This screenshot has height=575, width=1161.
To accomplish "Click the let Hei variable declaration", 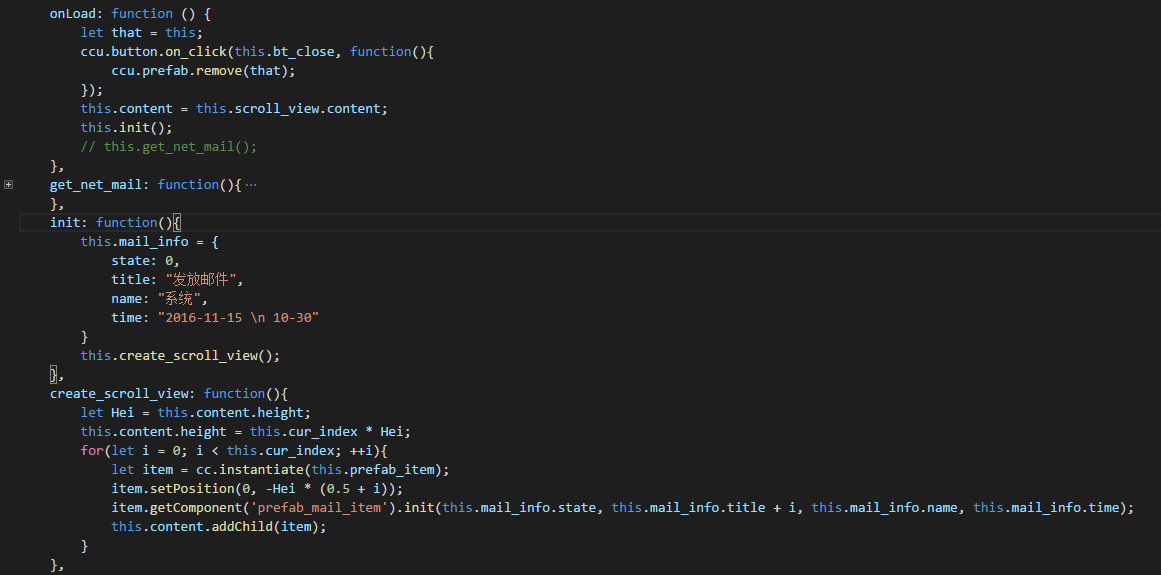I will click(195, 413).
